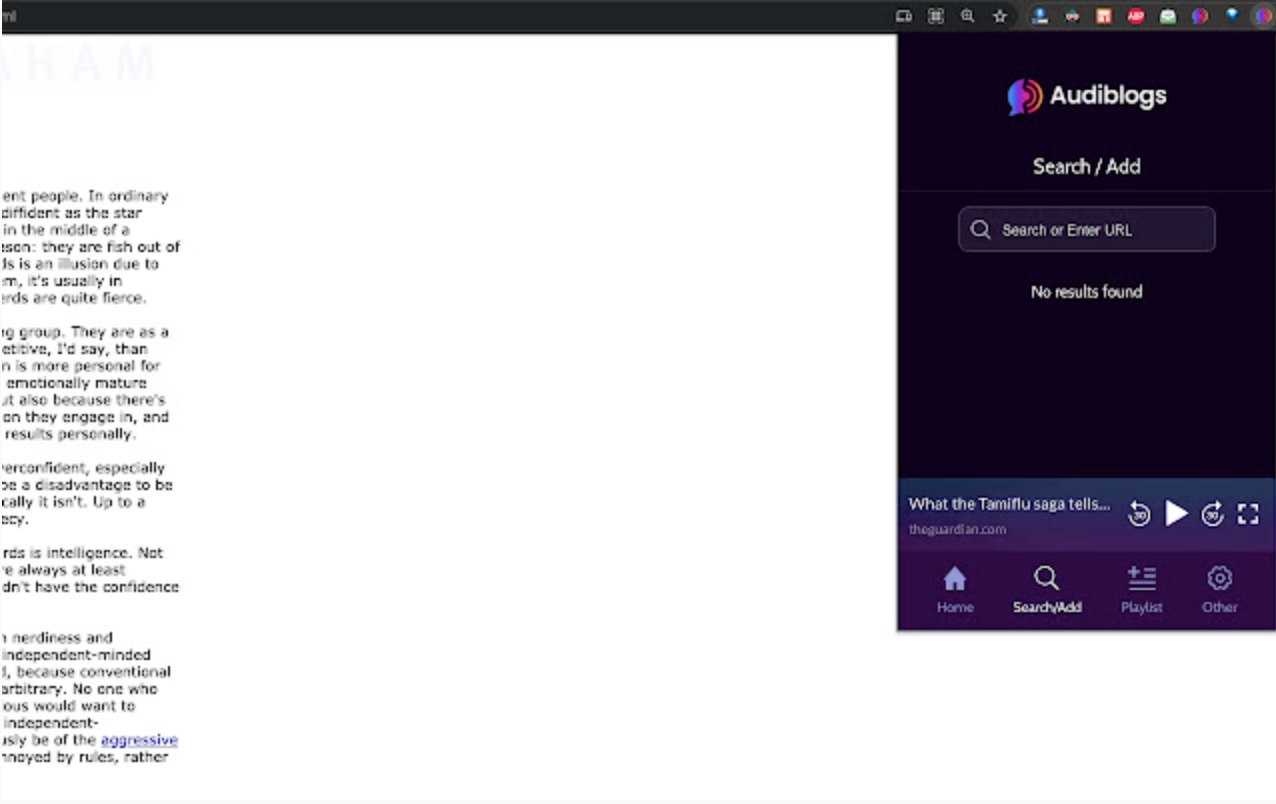
Task: Expand the player to fullscreen
Action: (x=1248, y=514)
